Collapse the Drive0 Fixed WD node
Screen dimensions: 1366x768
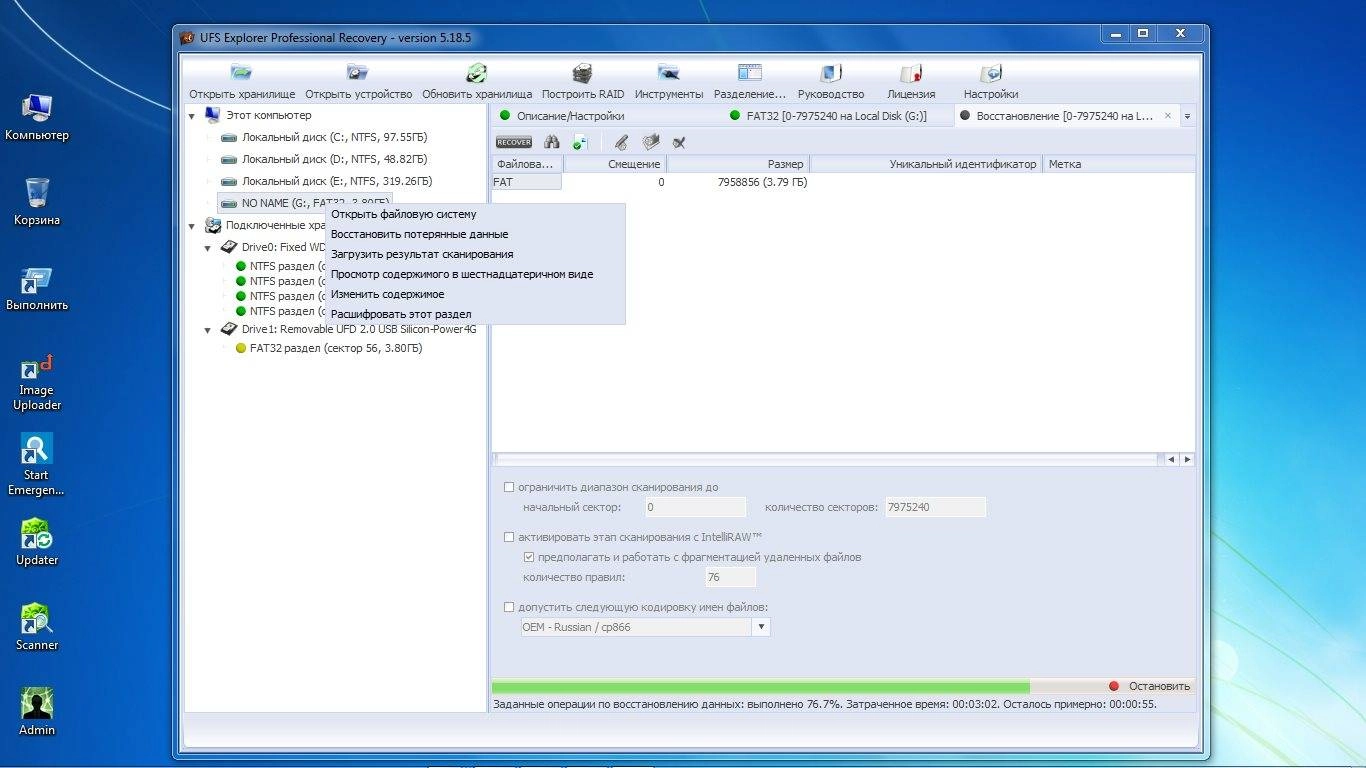click(x=208, y=247)
